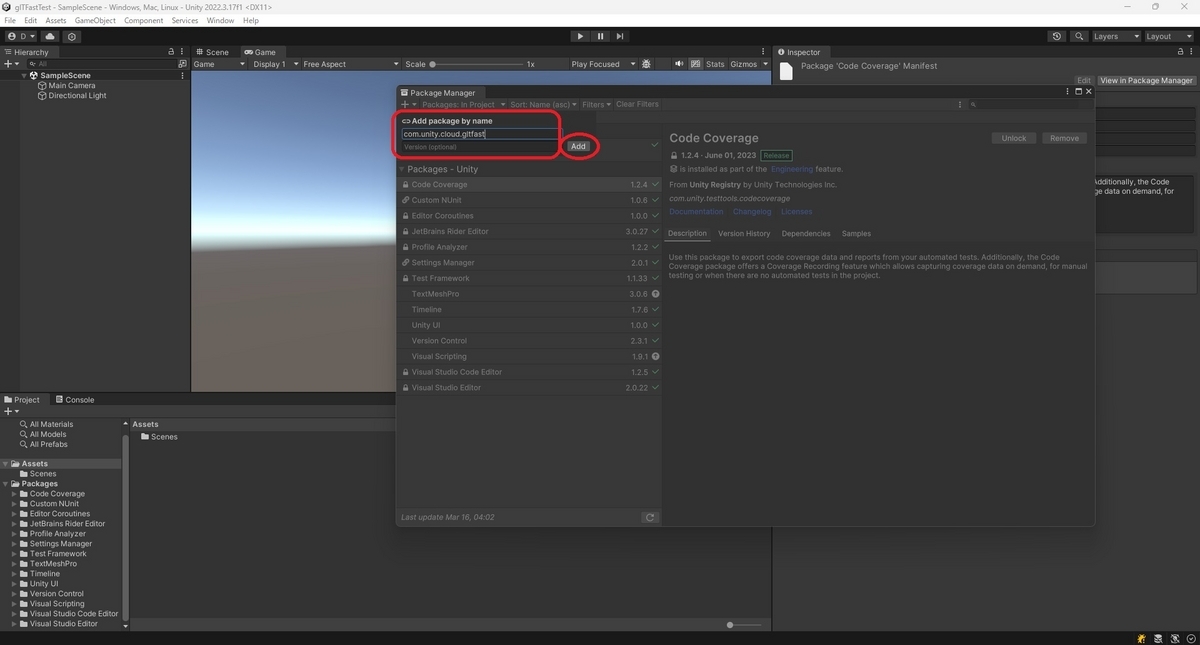The width and height of the screenshot is (1200, 645).
Task: Open the Samples tab
Action: [856, 233]
